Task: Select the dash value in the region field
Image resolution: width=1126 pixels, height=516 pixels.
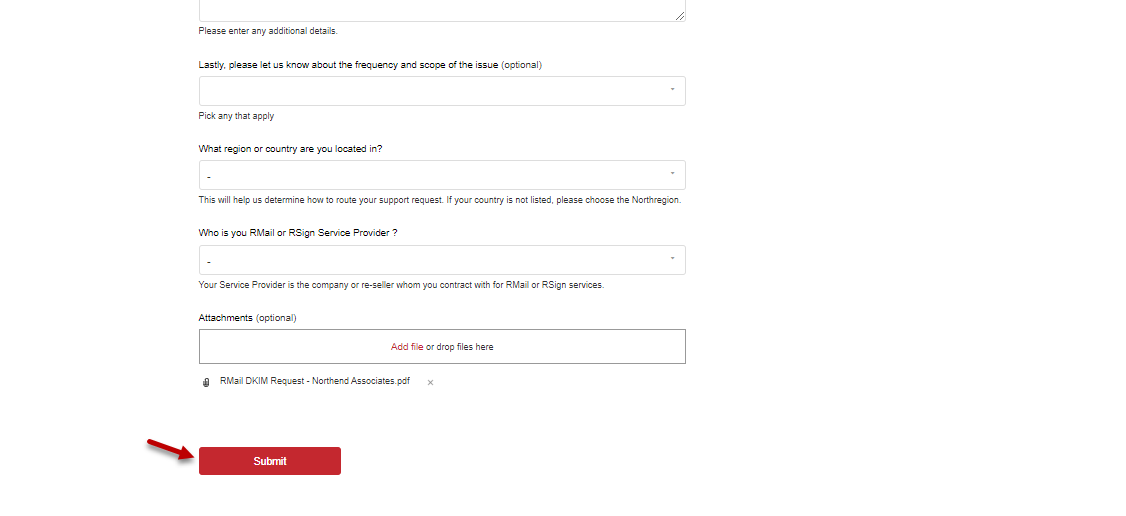Action: tap(208, 177)
